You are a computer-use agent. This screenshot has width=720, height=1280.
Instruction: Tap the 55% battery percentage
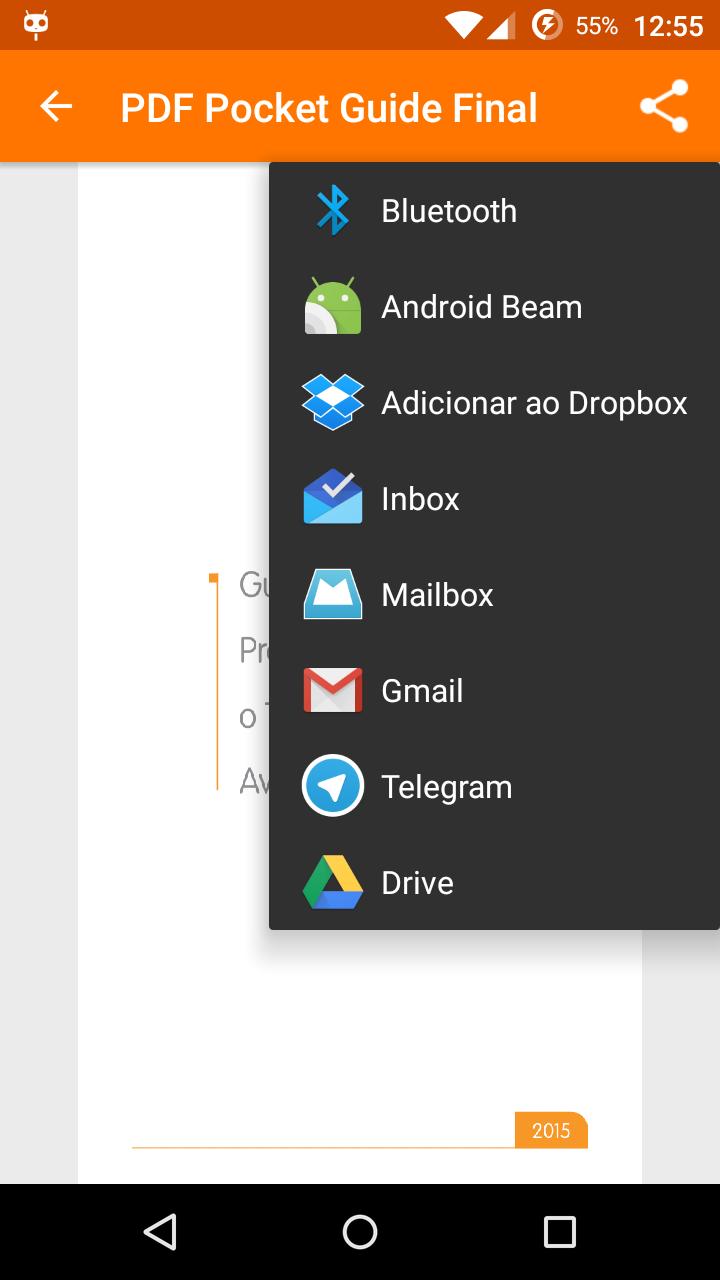click(597, 26)
